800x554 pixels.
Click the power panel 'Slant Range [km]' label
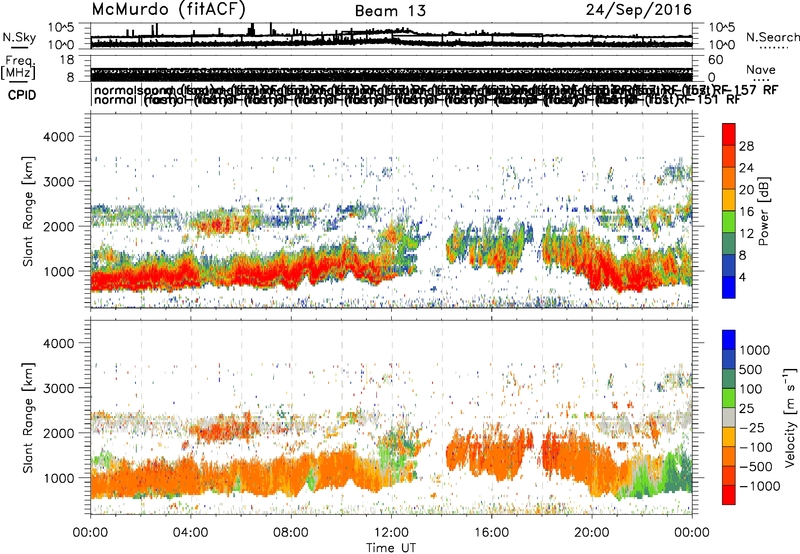pyautogui.click(x=28, y=211)
